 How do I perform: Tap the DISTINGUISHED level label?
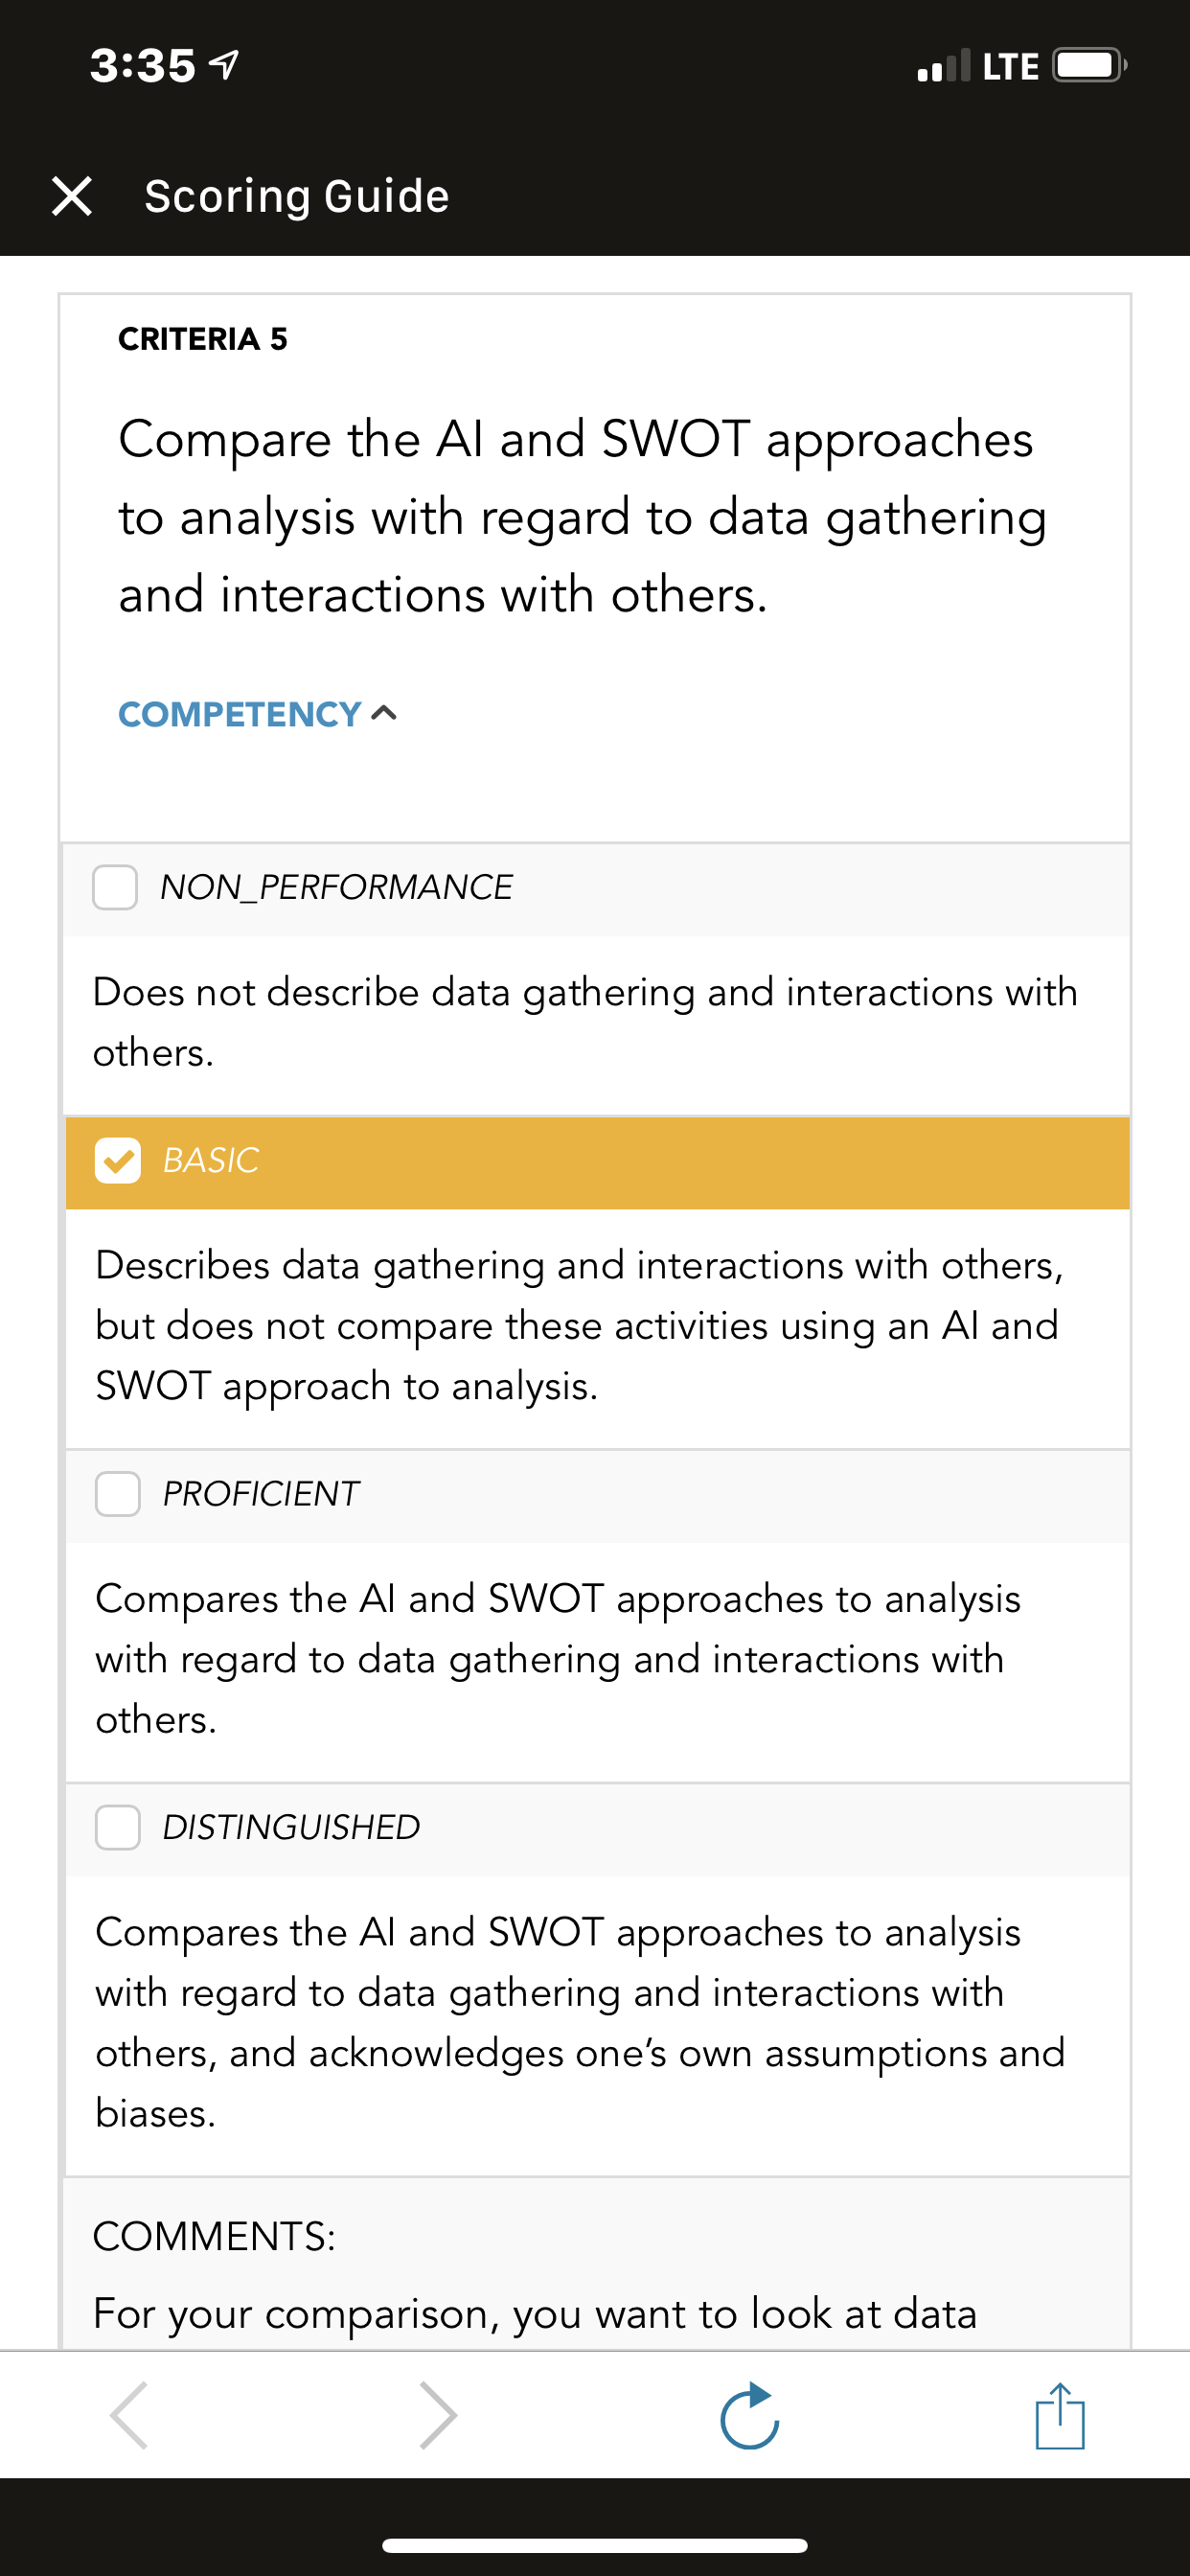291,1827
